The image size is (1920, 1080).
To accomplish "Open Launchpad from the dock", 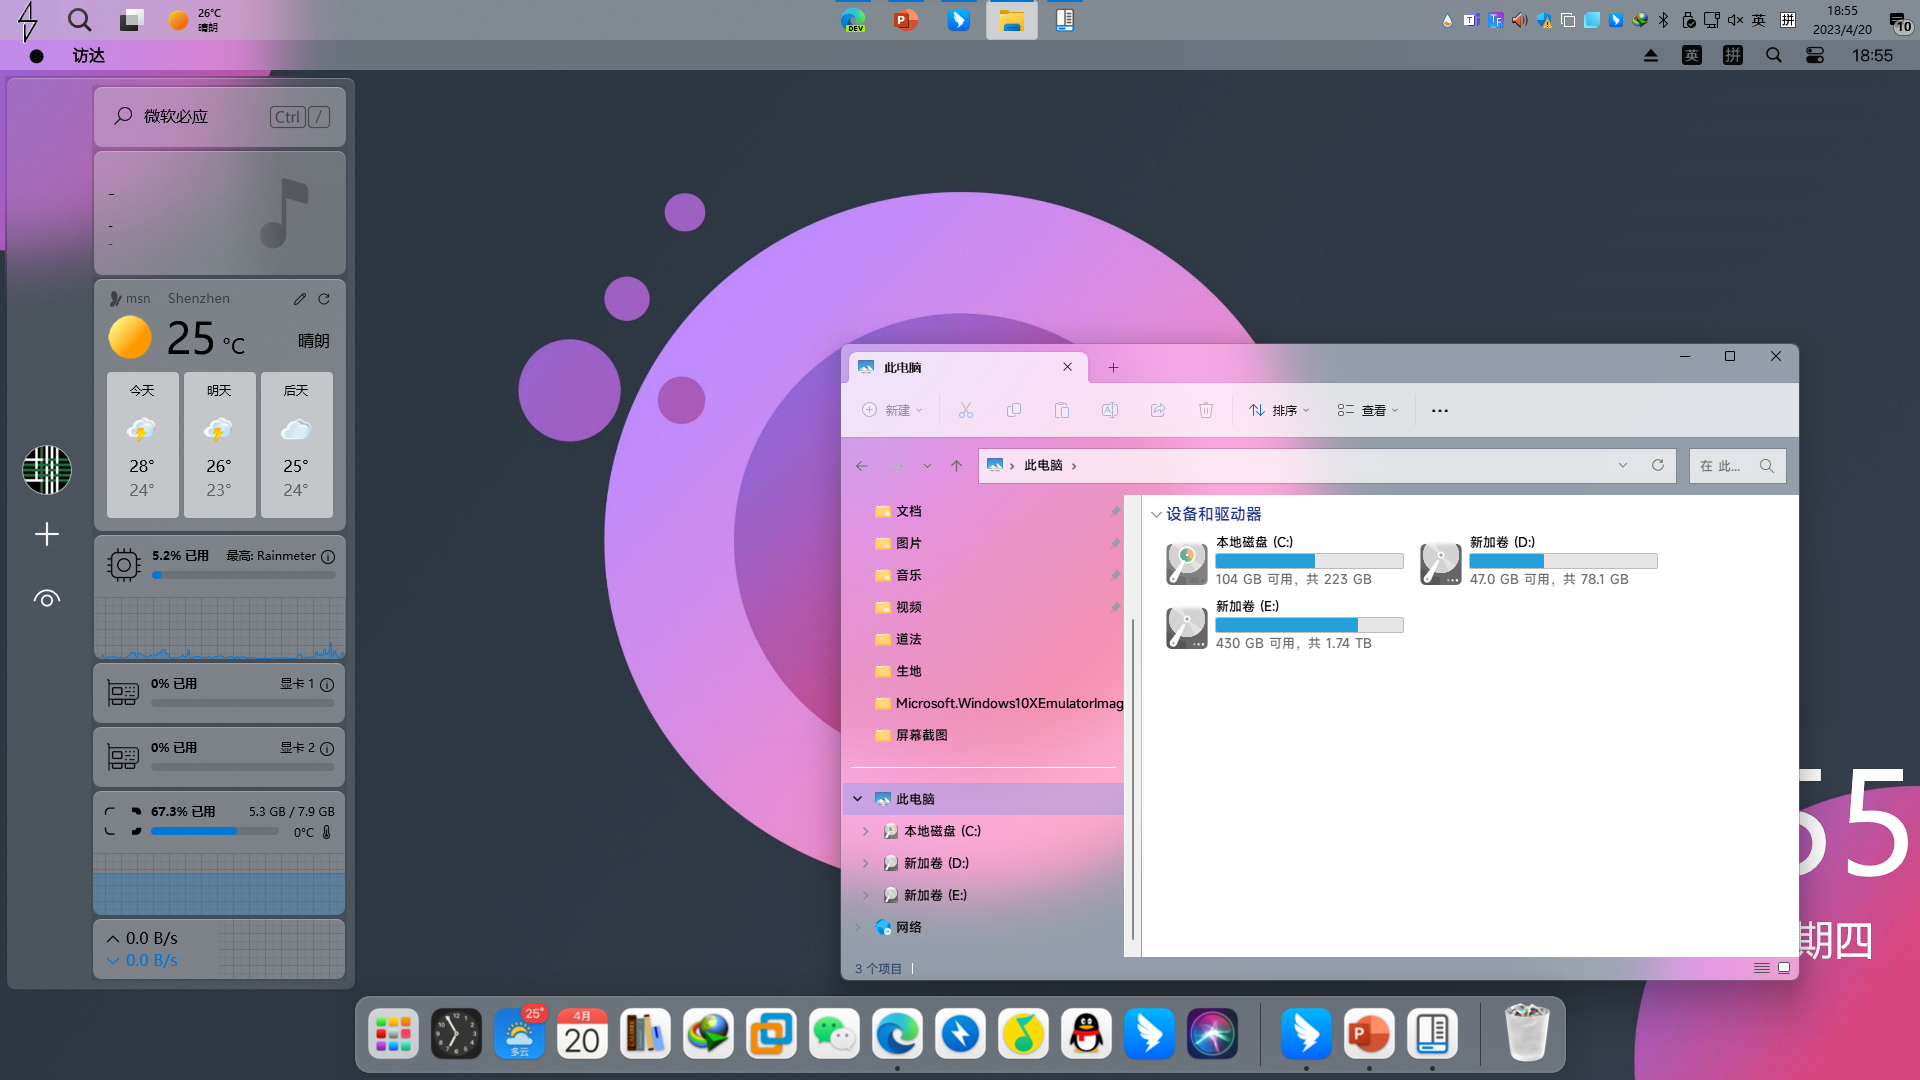I will [393, 1034].
